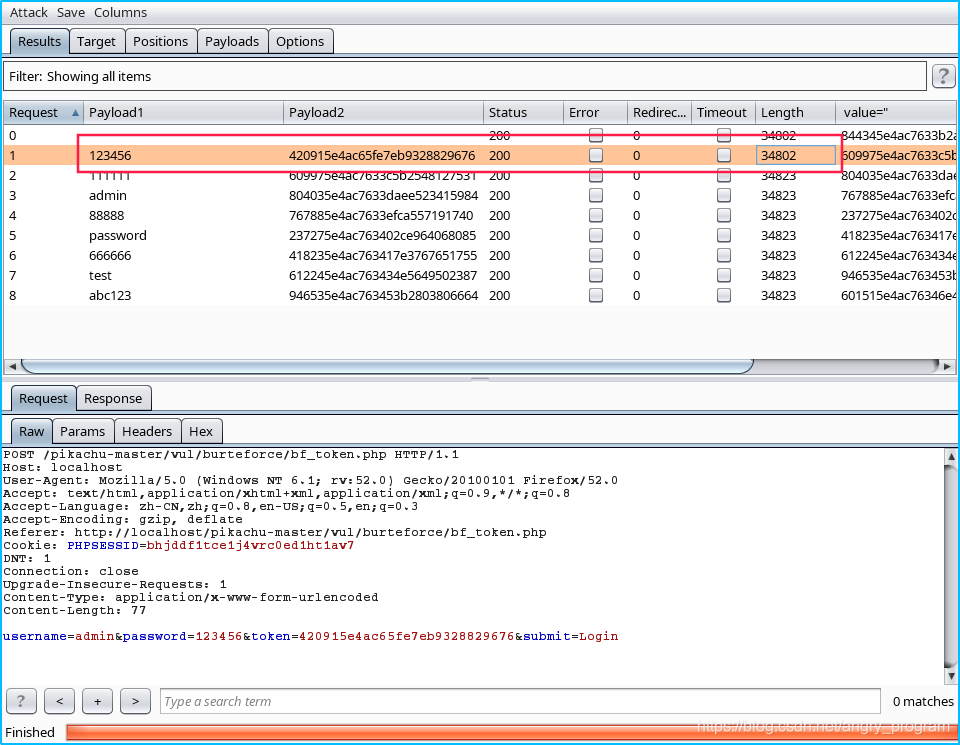960x745 pixels.
Task: Sort by Status column header
Action: [x=523, y=113]
